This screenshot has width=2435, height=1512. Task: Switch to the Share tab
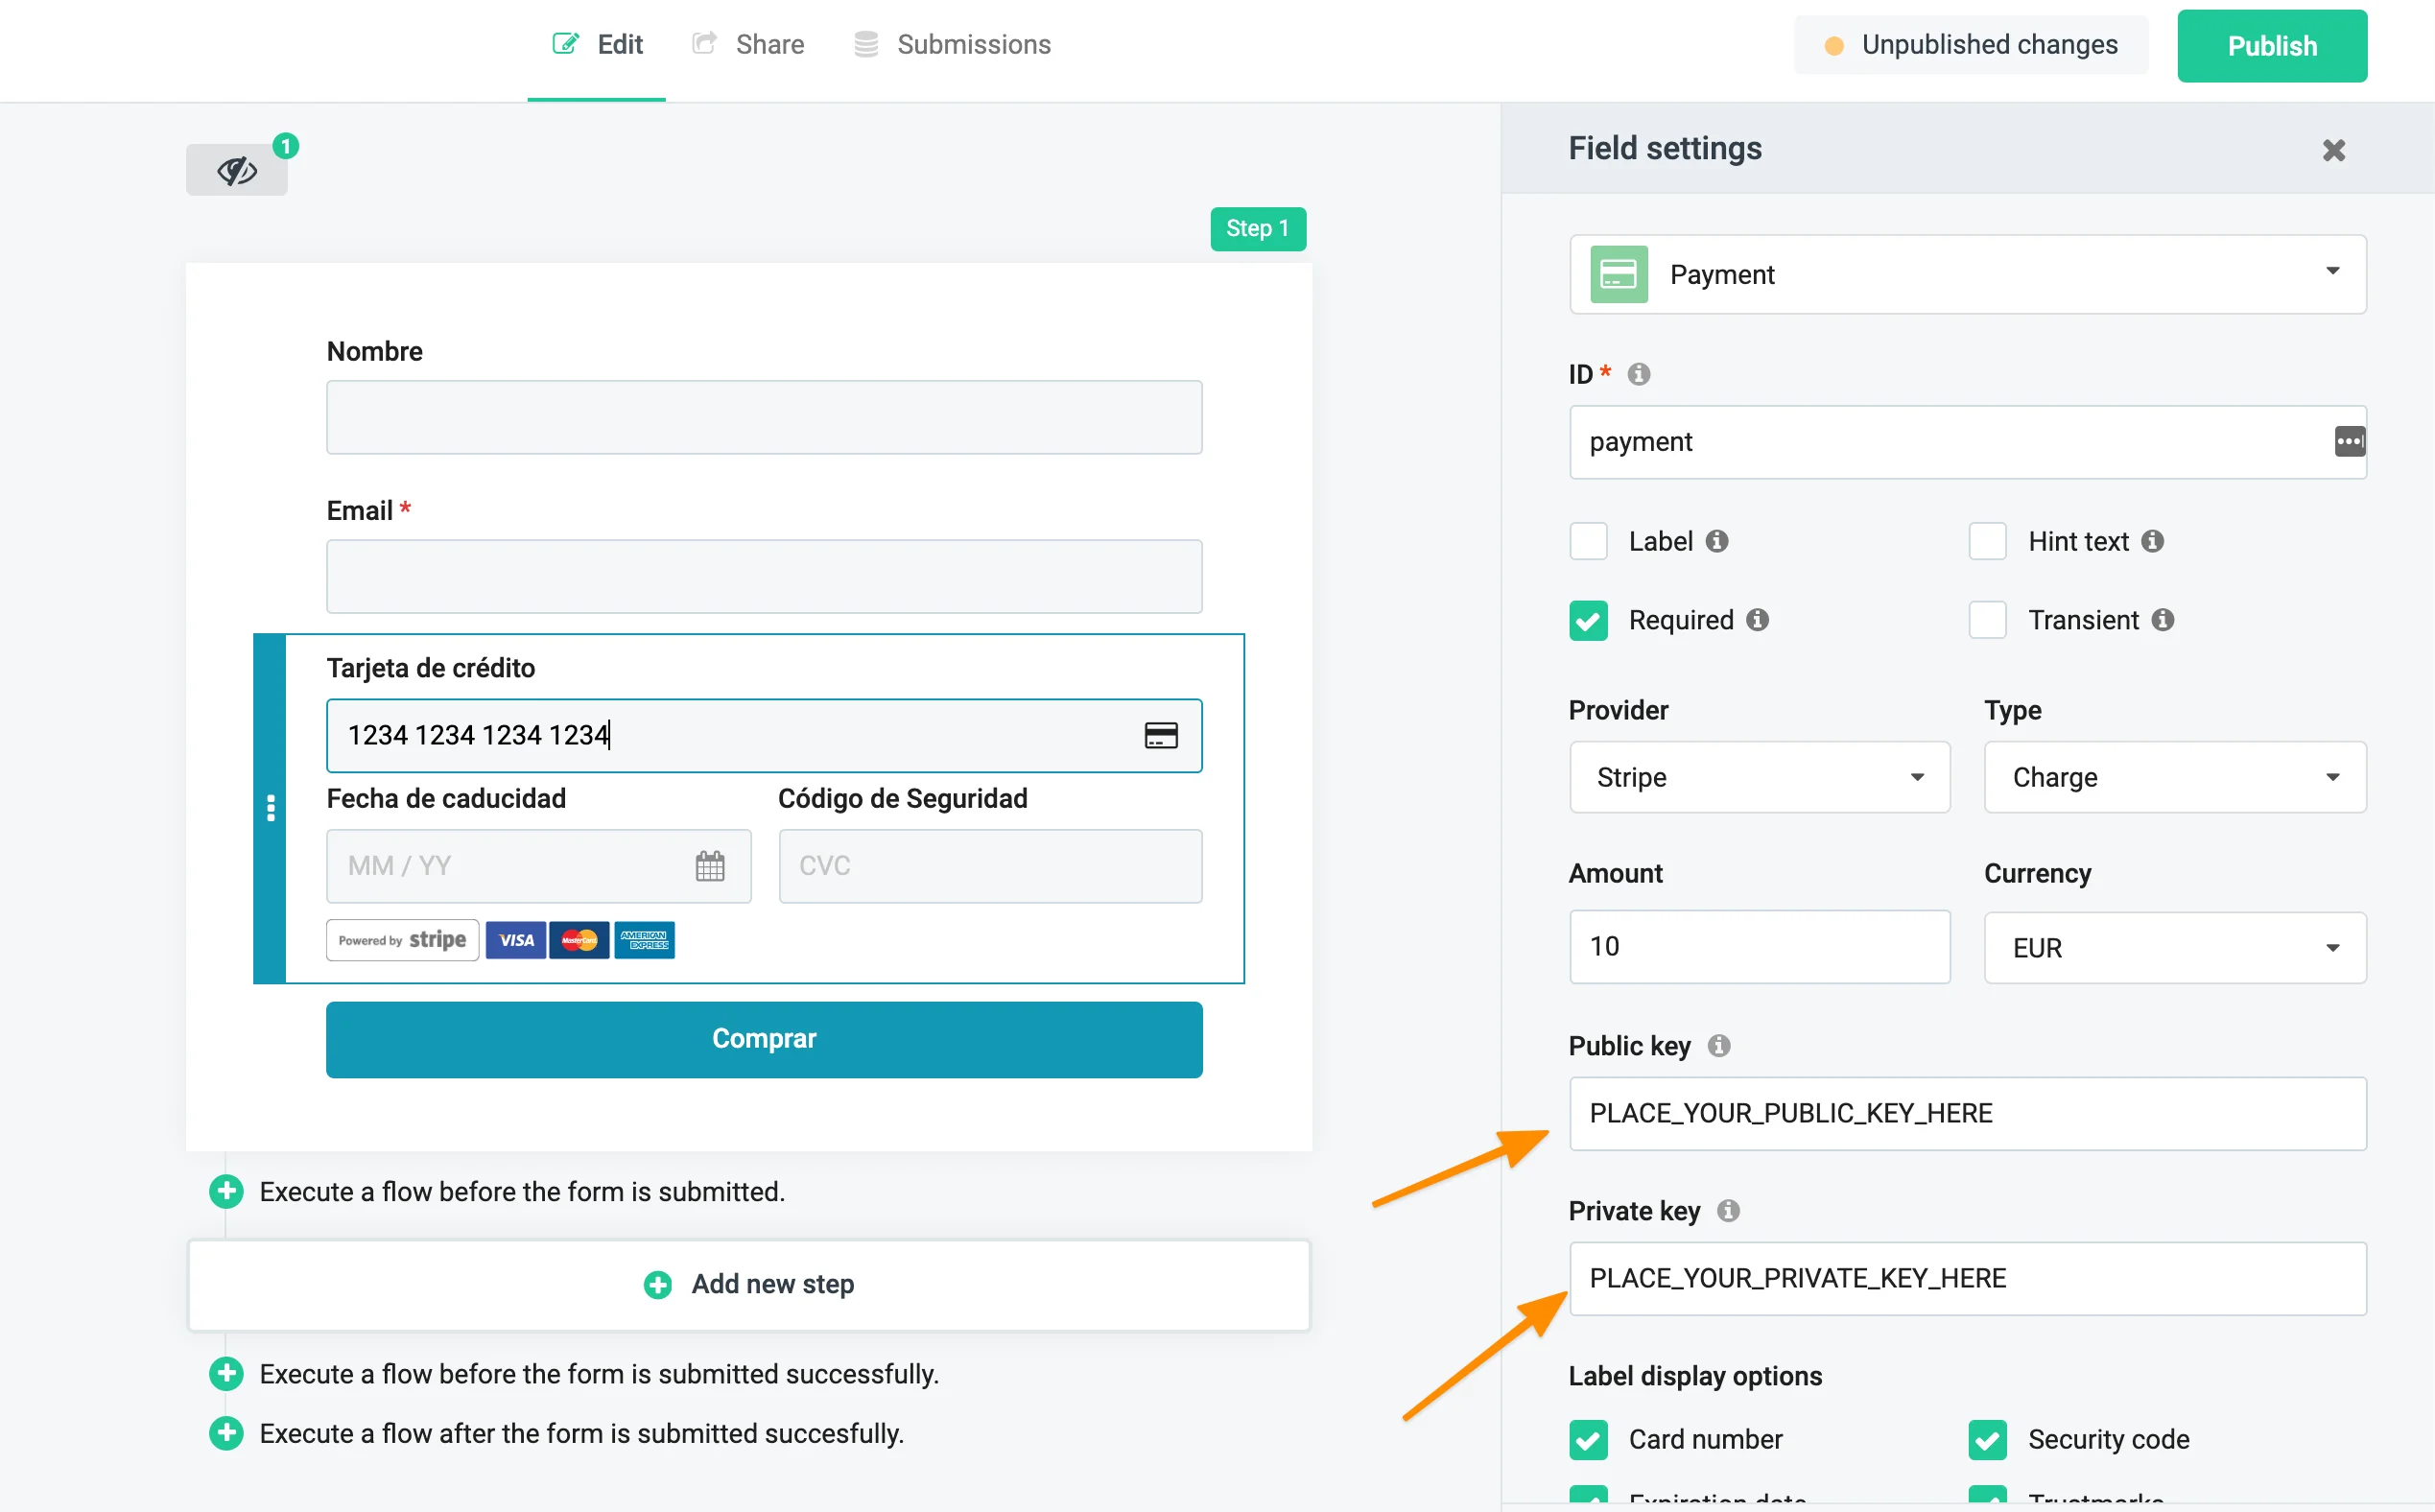click(x=748, y=45)
